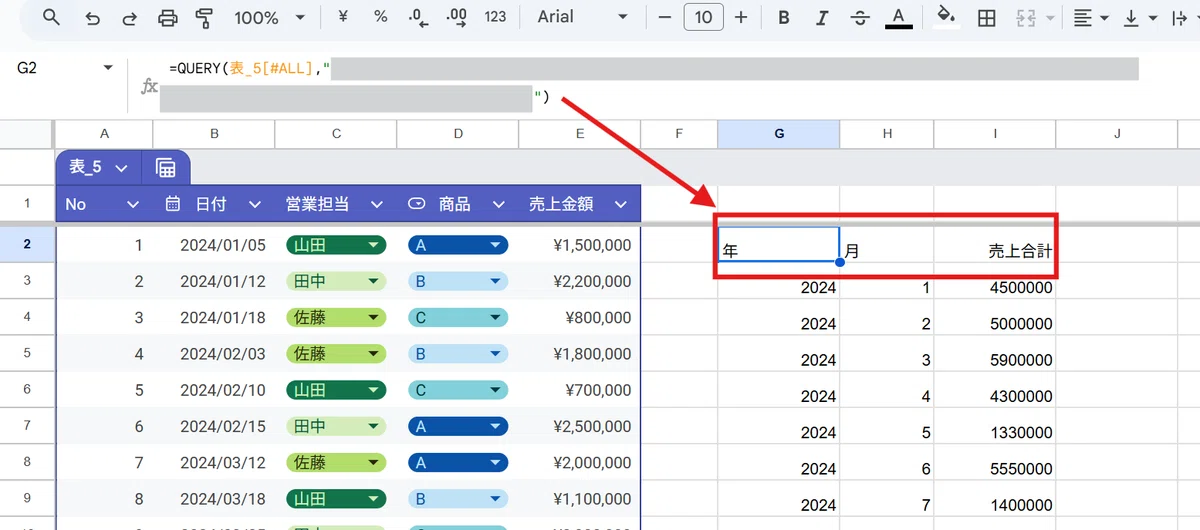The image size is (1200, 530).
Task: Open vertical align dropdown
Action: (1139, 17)
